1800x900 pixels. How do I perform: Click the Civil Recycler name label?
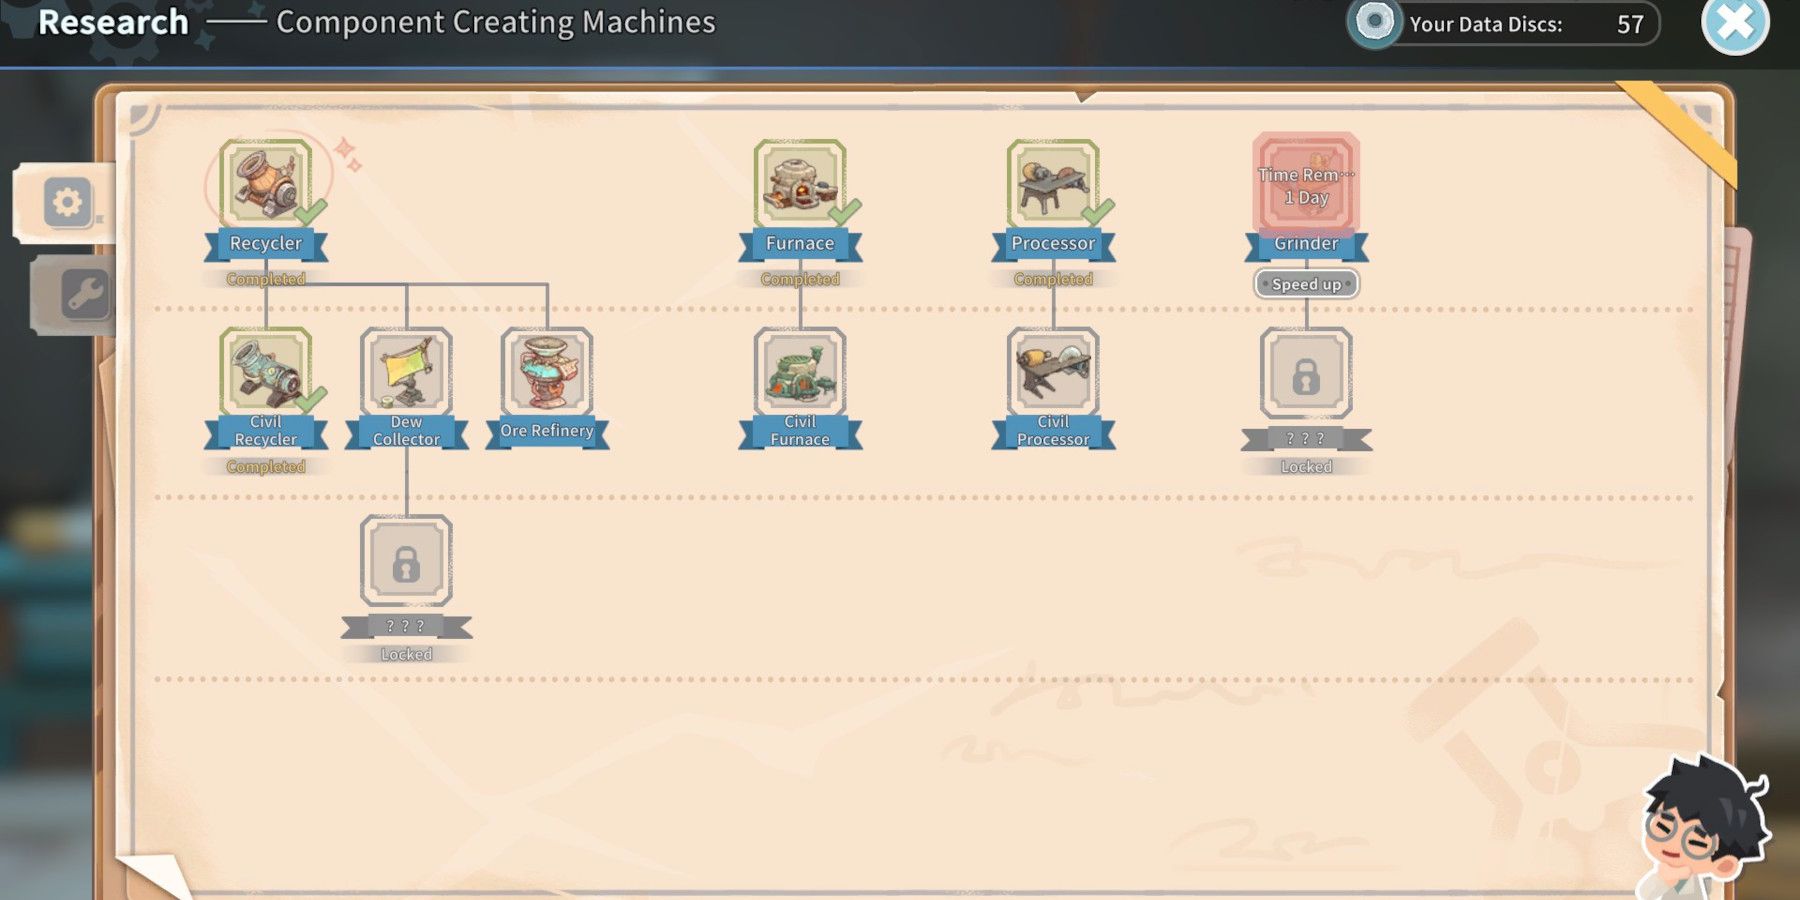tap(266, 431)
